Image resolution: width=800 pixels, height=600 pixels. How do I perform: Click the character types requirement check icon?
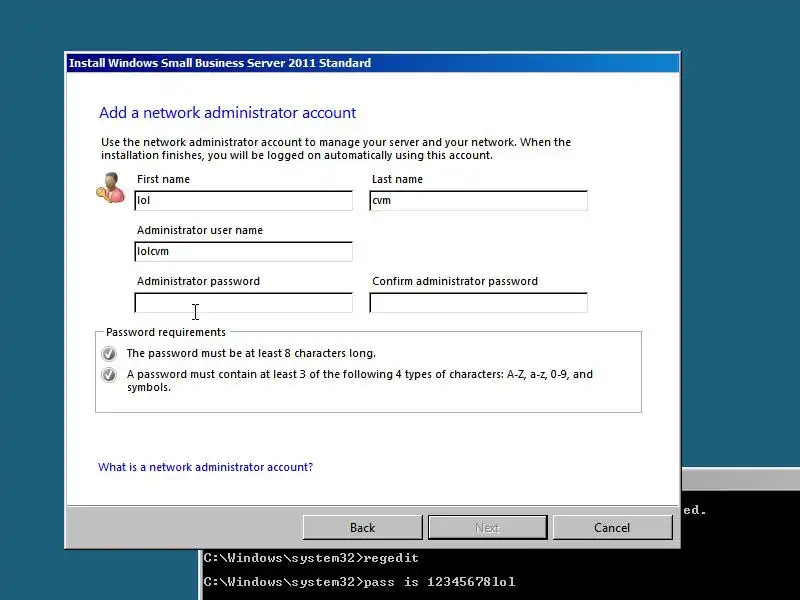pyautogui.click(x=109, y=375)
